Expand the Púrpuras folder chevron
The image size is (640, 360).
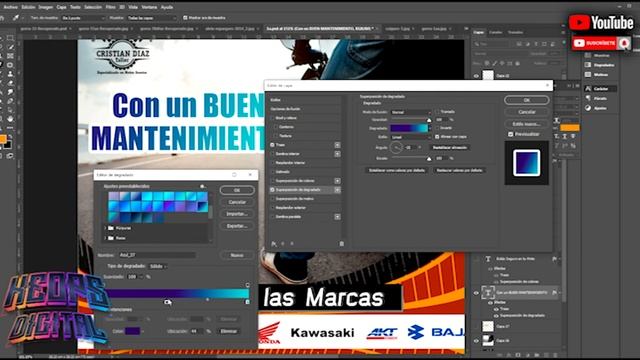point(105,228)
